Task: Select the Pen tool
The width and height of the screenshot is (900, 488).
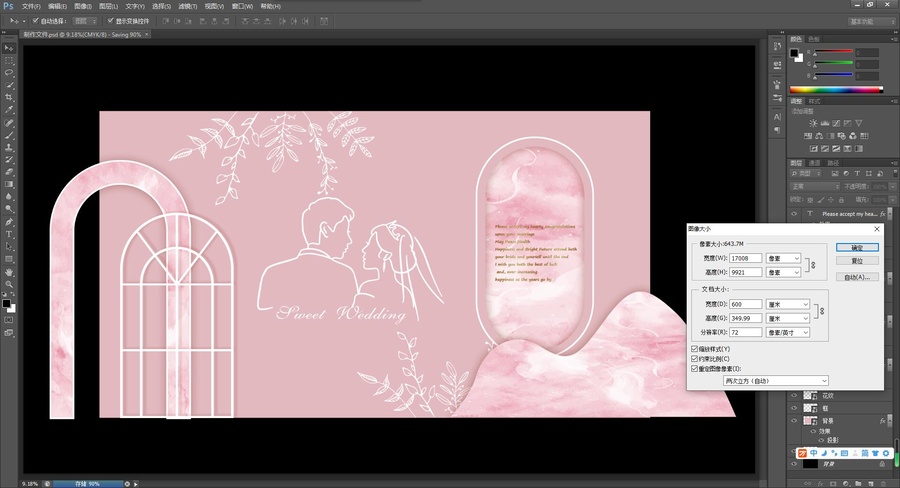Action: pos(9,222)
